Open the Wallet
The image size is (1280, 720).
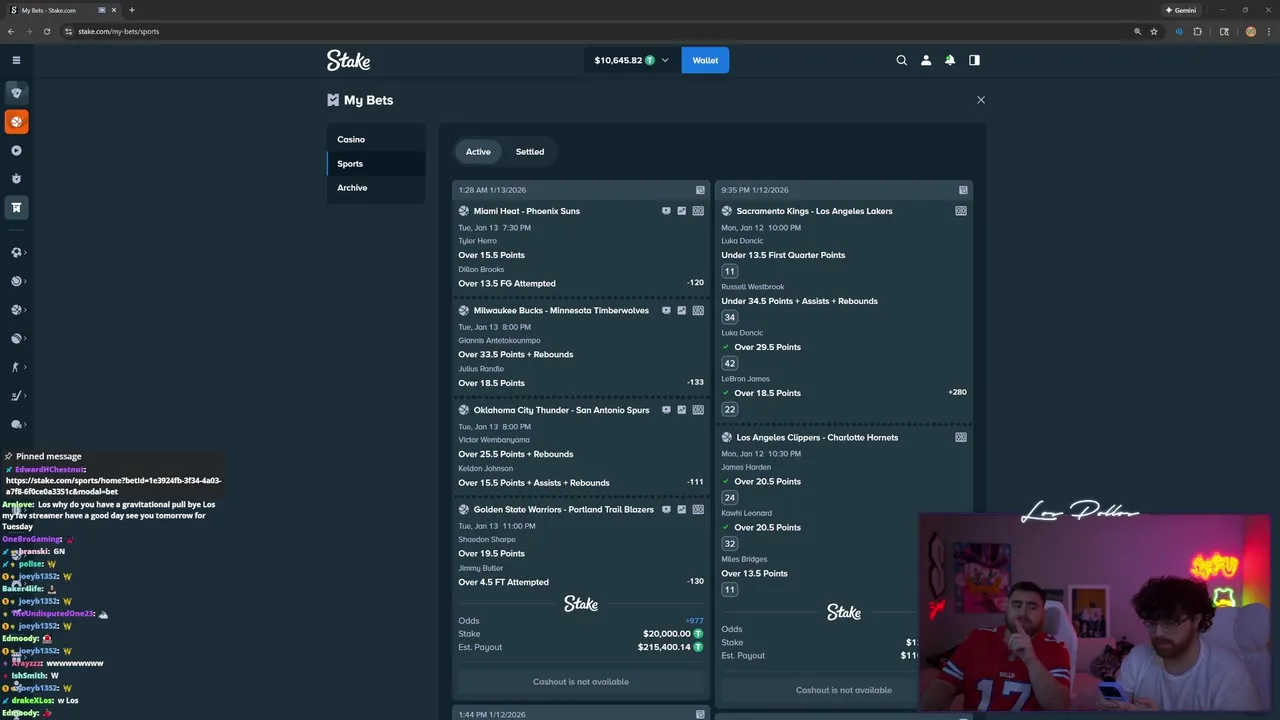tap(705, 60)
